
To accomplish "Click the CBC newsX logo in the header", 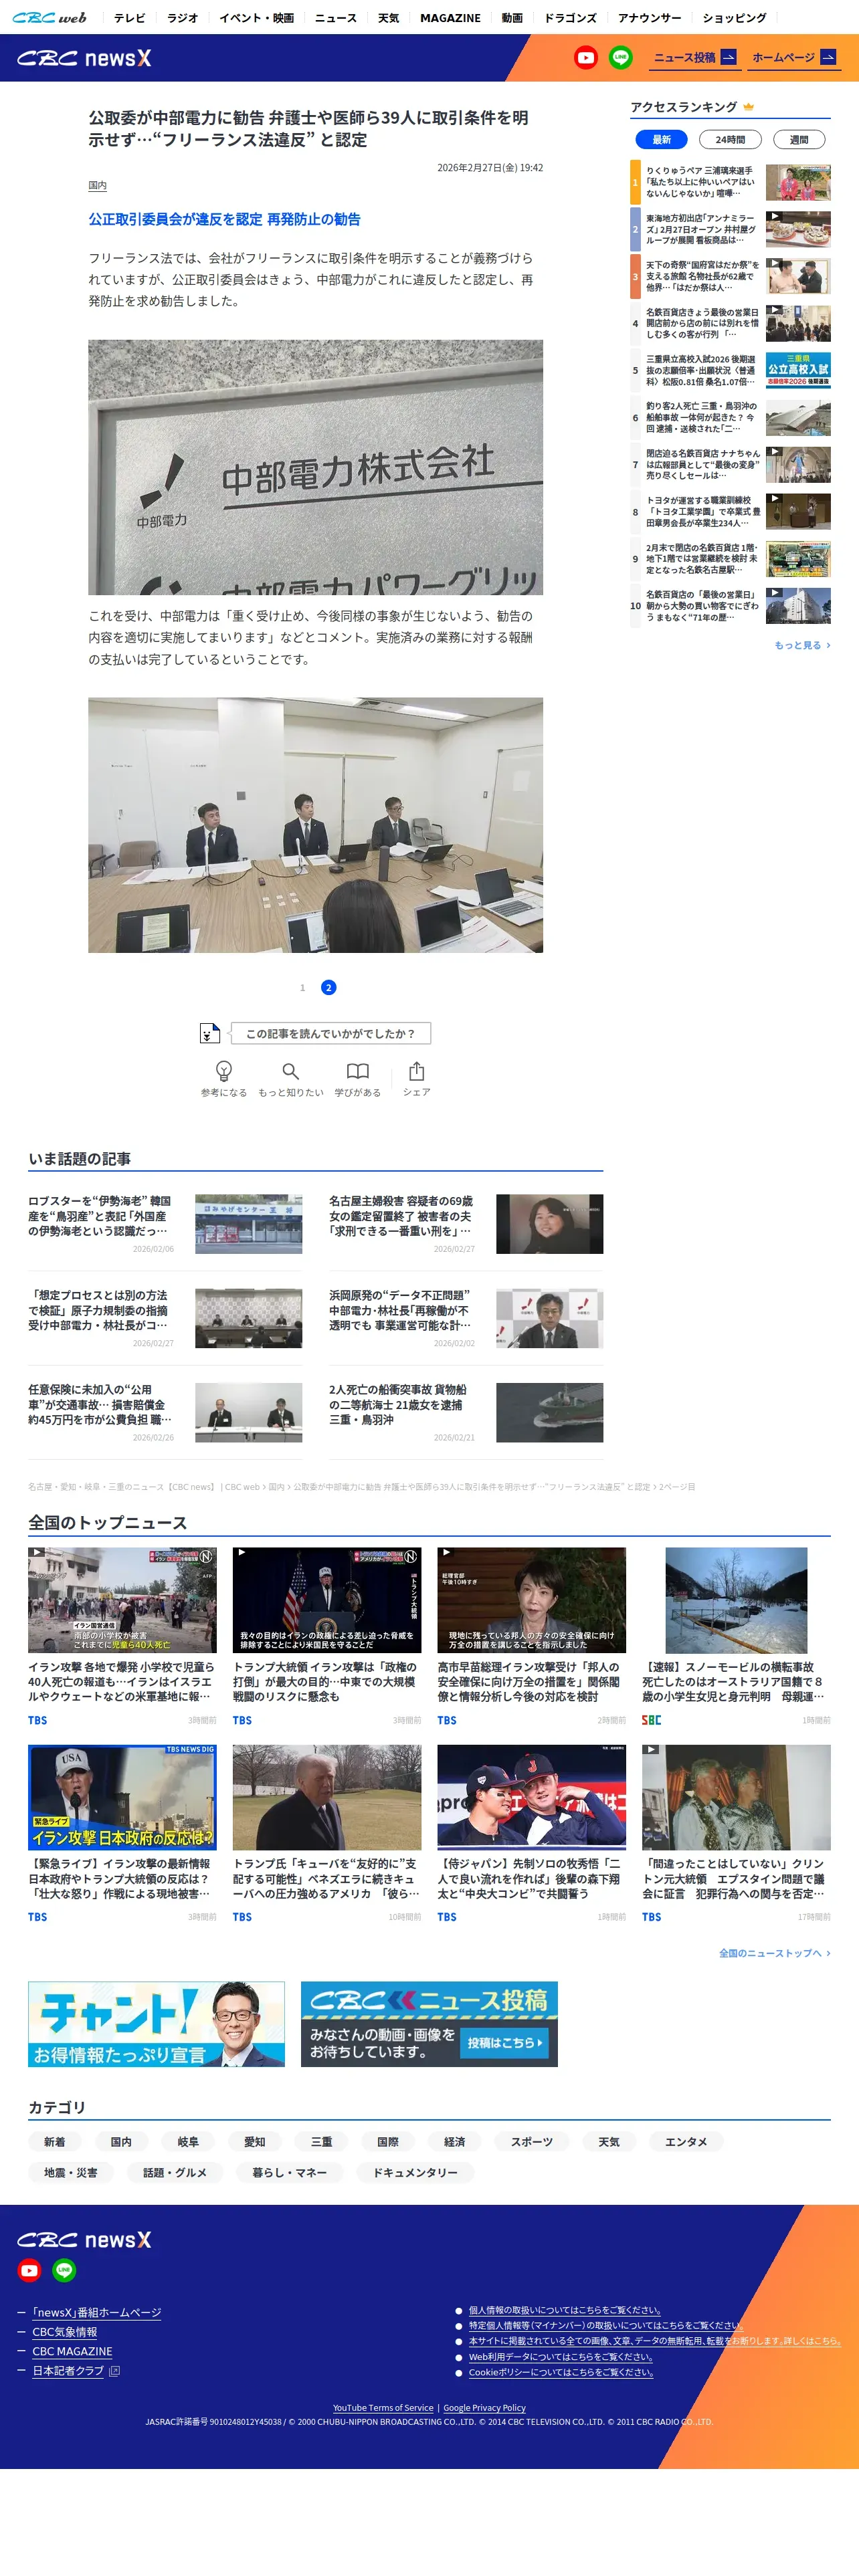I will (x=84, y=58).
